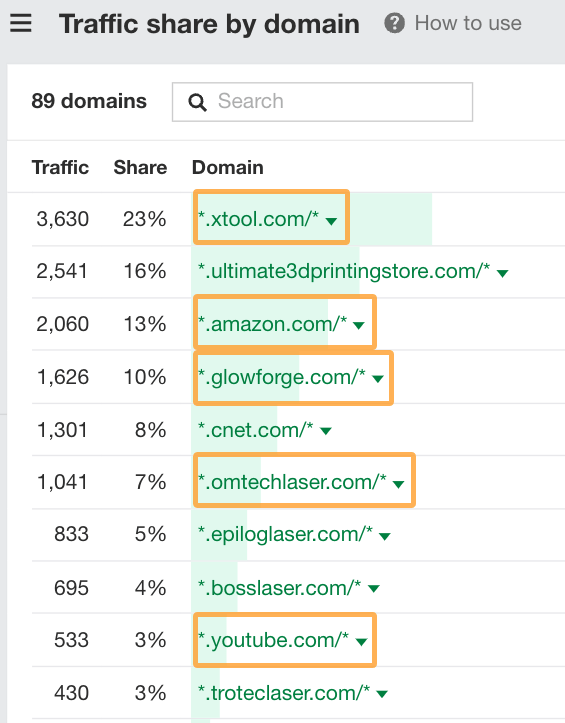The image size is (565, 723).
Task: Open the *.epiloglaser.com/* domain link
Action: [x=285, y=534]
